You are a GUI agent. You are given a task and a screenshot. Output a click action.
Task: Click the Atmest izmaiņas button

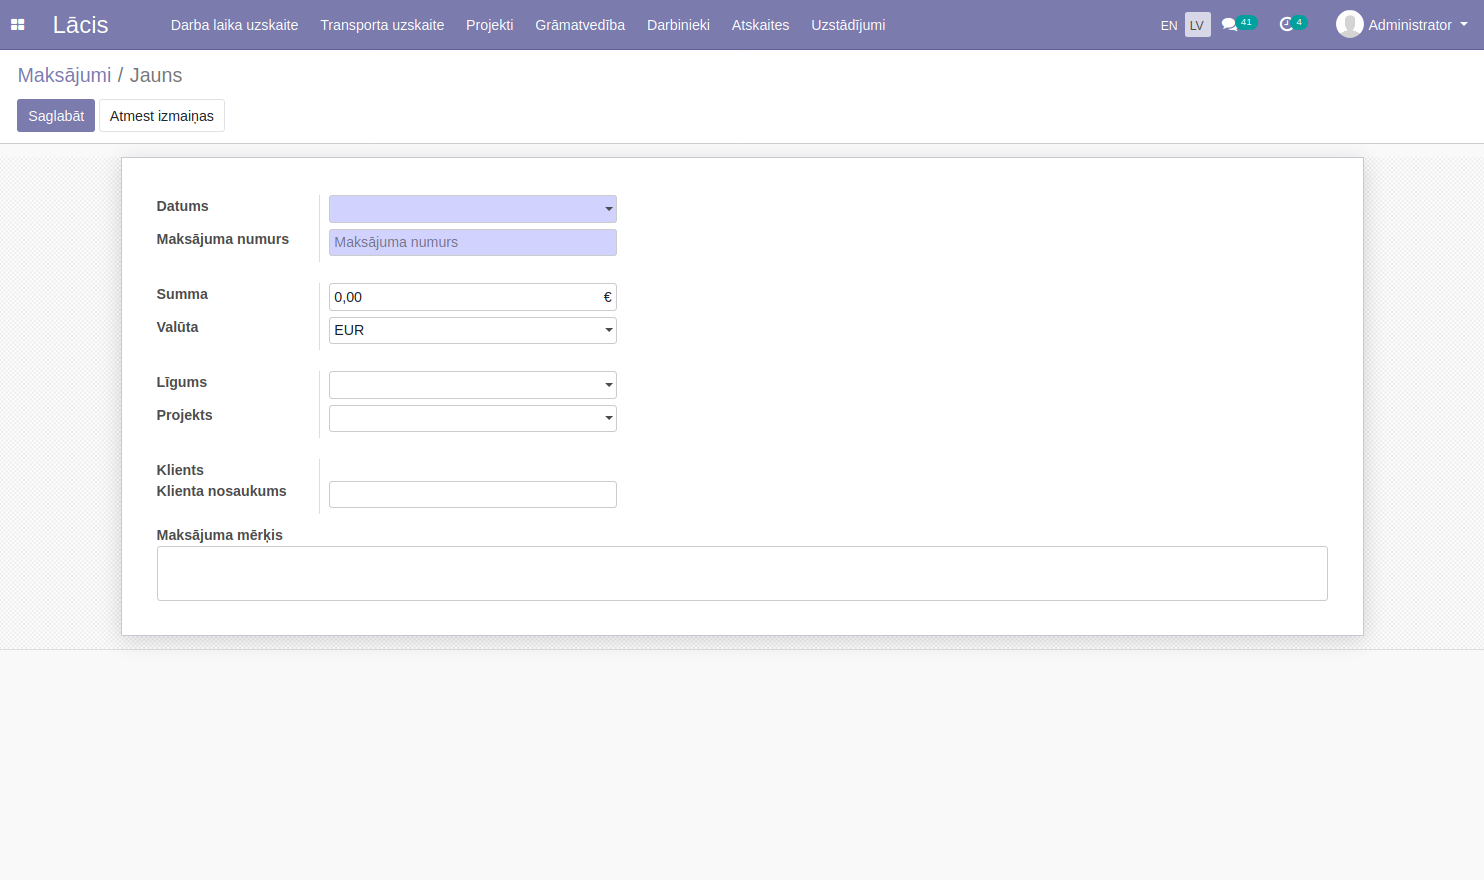coord(161,116)
